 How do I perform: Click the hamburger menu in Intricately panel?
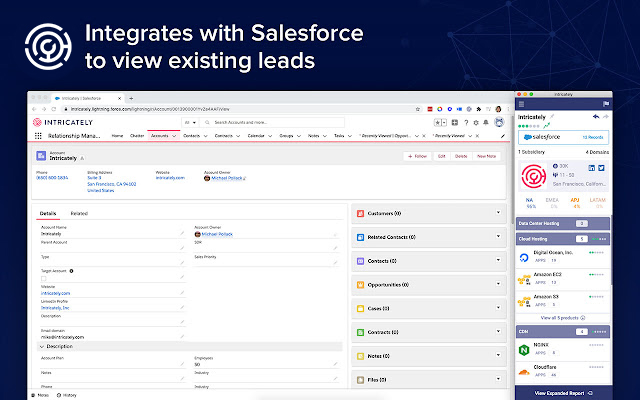[521, 103]
